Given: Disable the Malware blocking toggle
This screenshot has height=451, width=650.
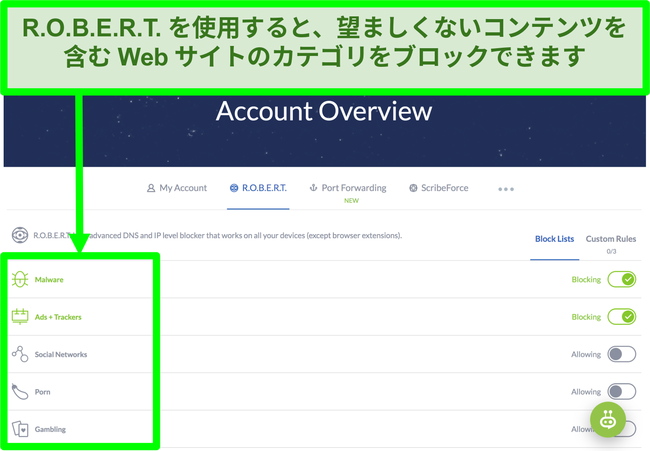Looking at the screenshot, I should click(x=622, y=279).
